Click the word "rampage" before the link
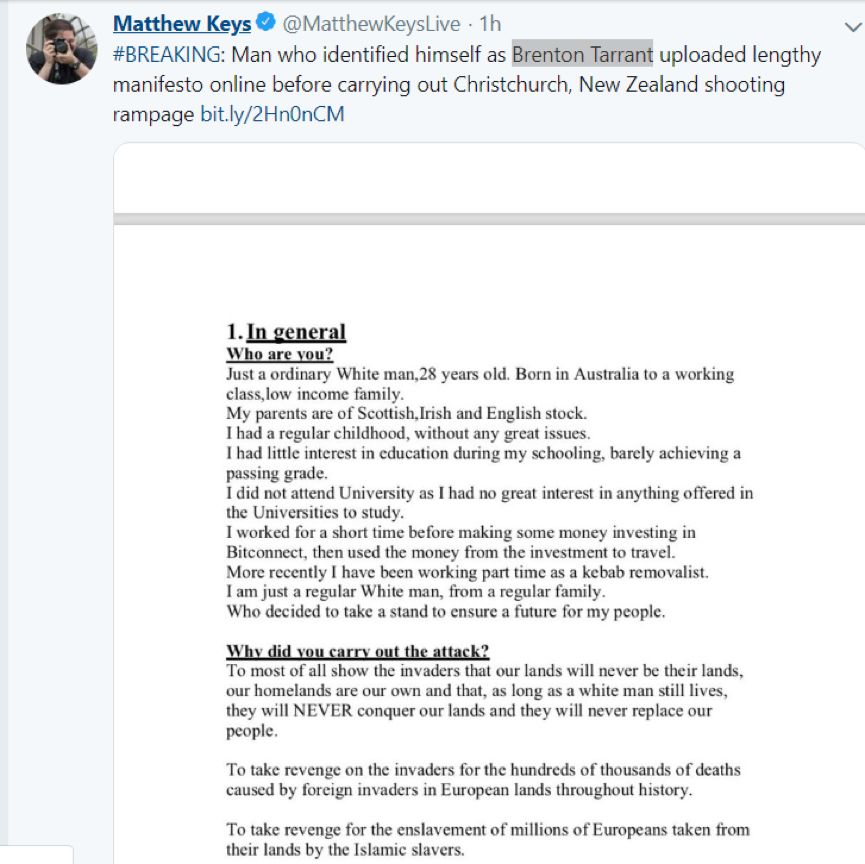 tap(153, 114)
